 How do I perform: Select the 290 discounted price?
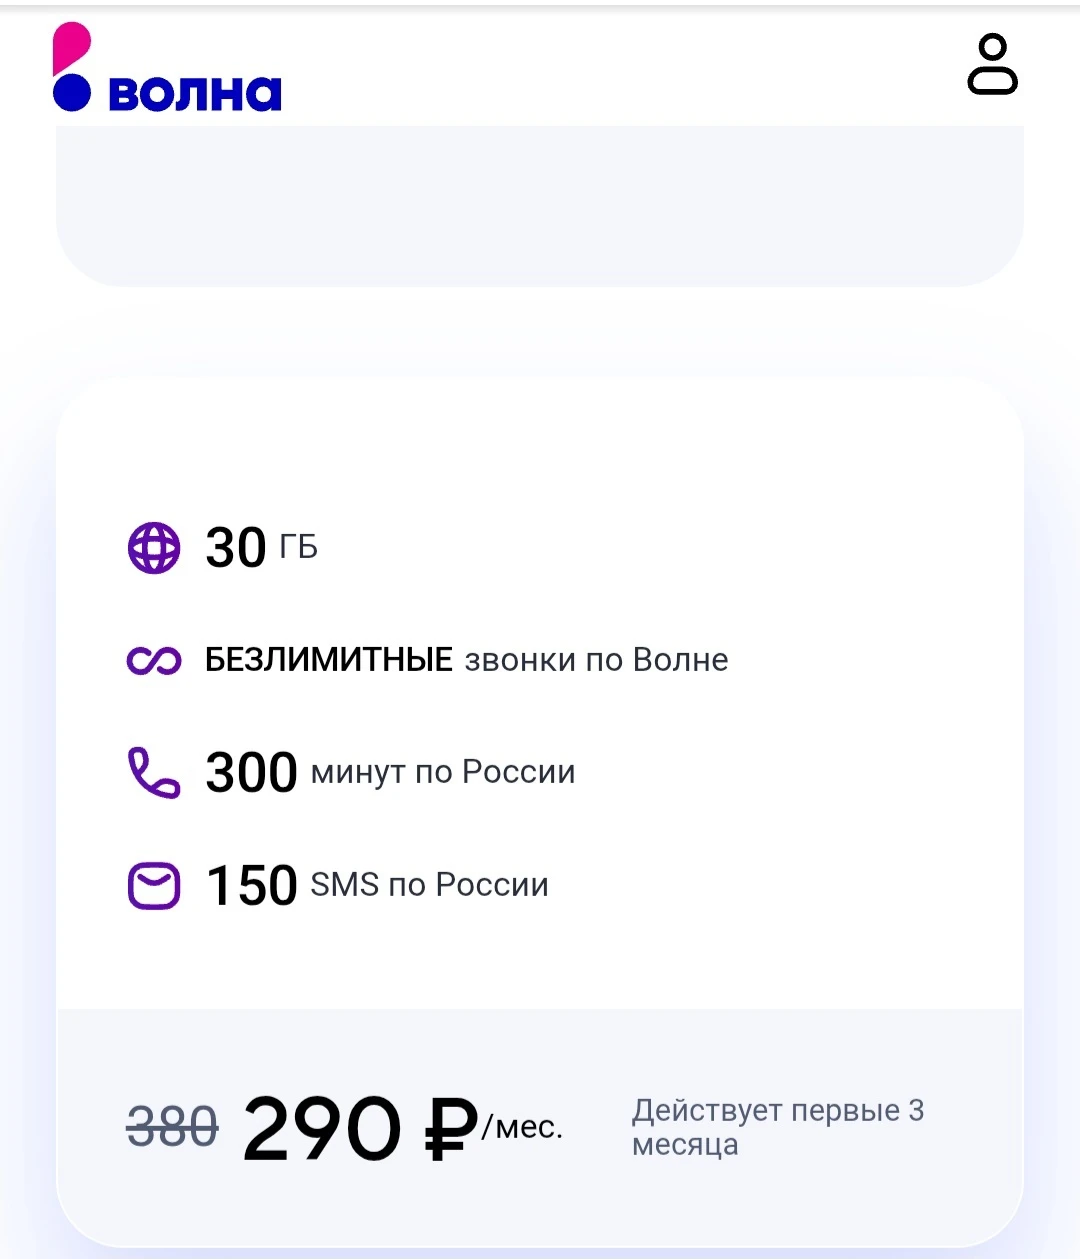tap(321, 1128)
